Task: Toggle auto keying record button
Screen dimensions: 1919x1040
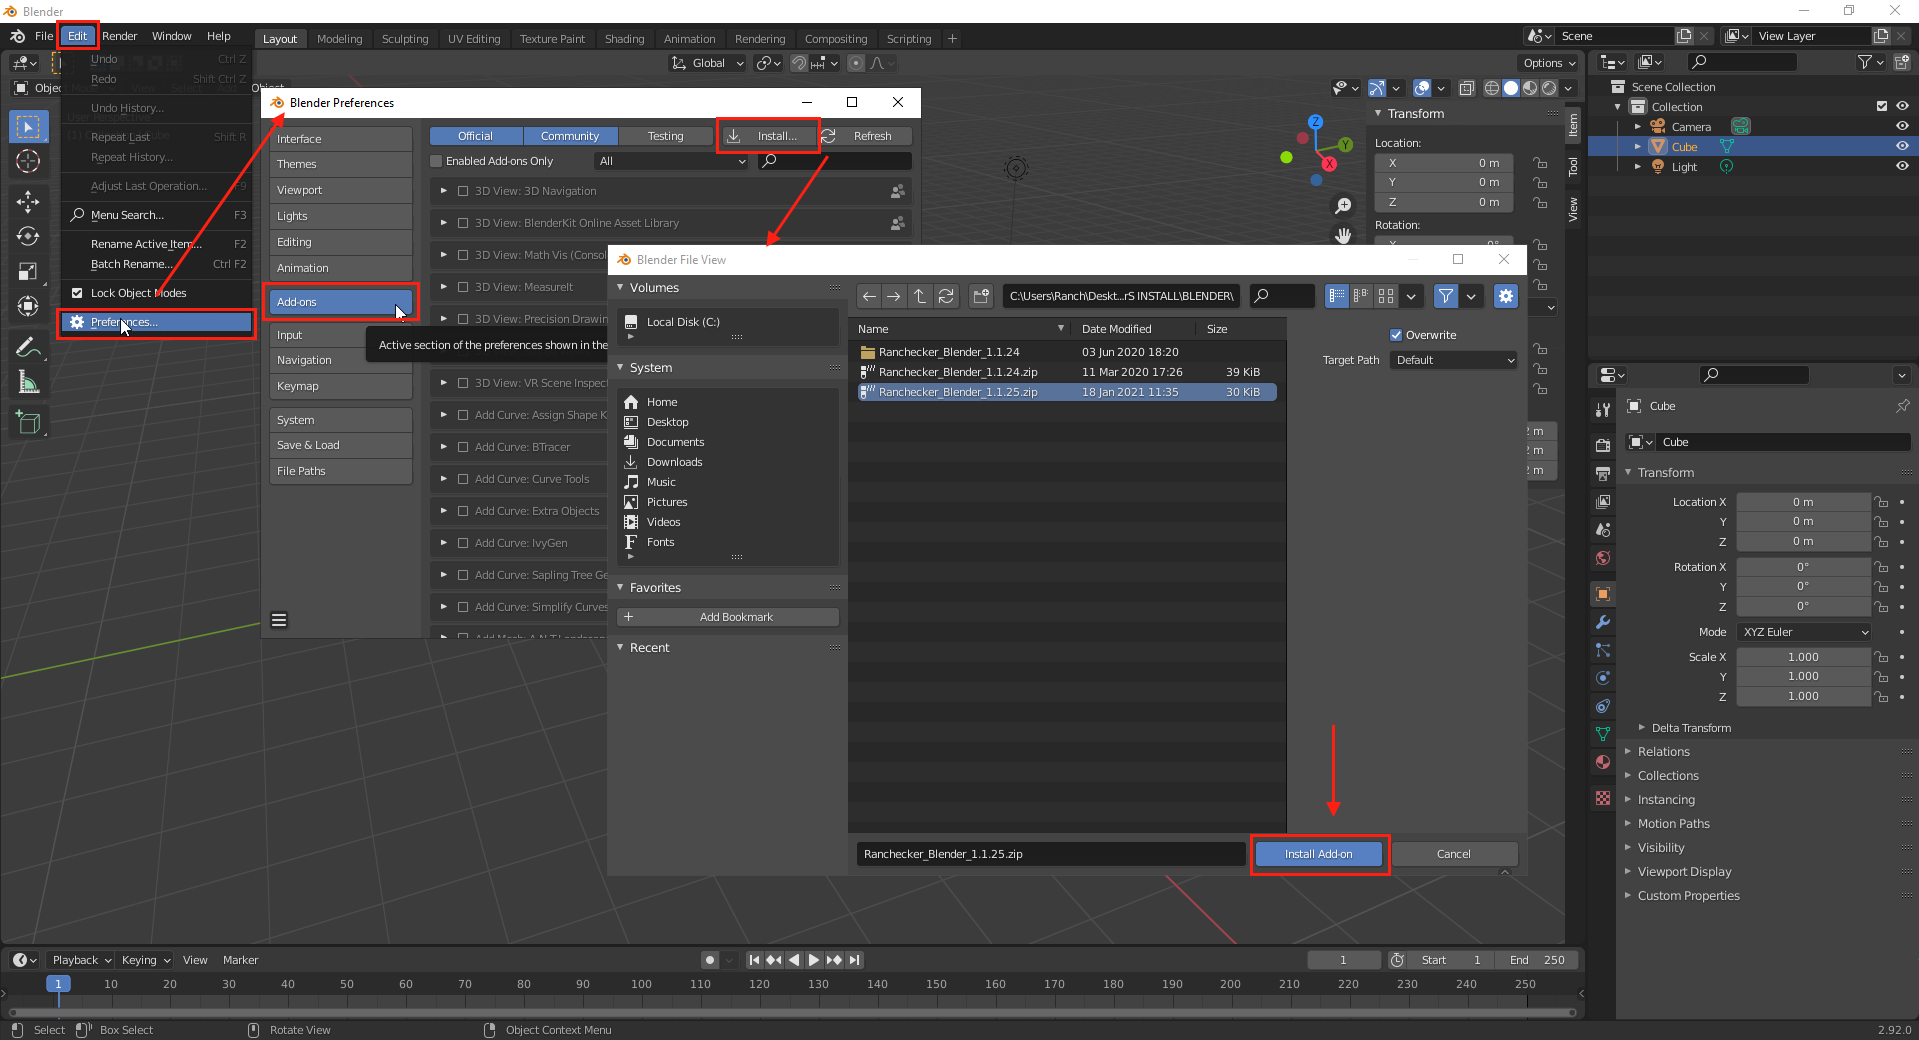Action: tap(710, 960)
